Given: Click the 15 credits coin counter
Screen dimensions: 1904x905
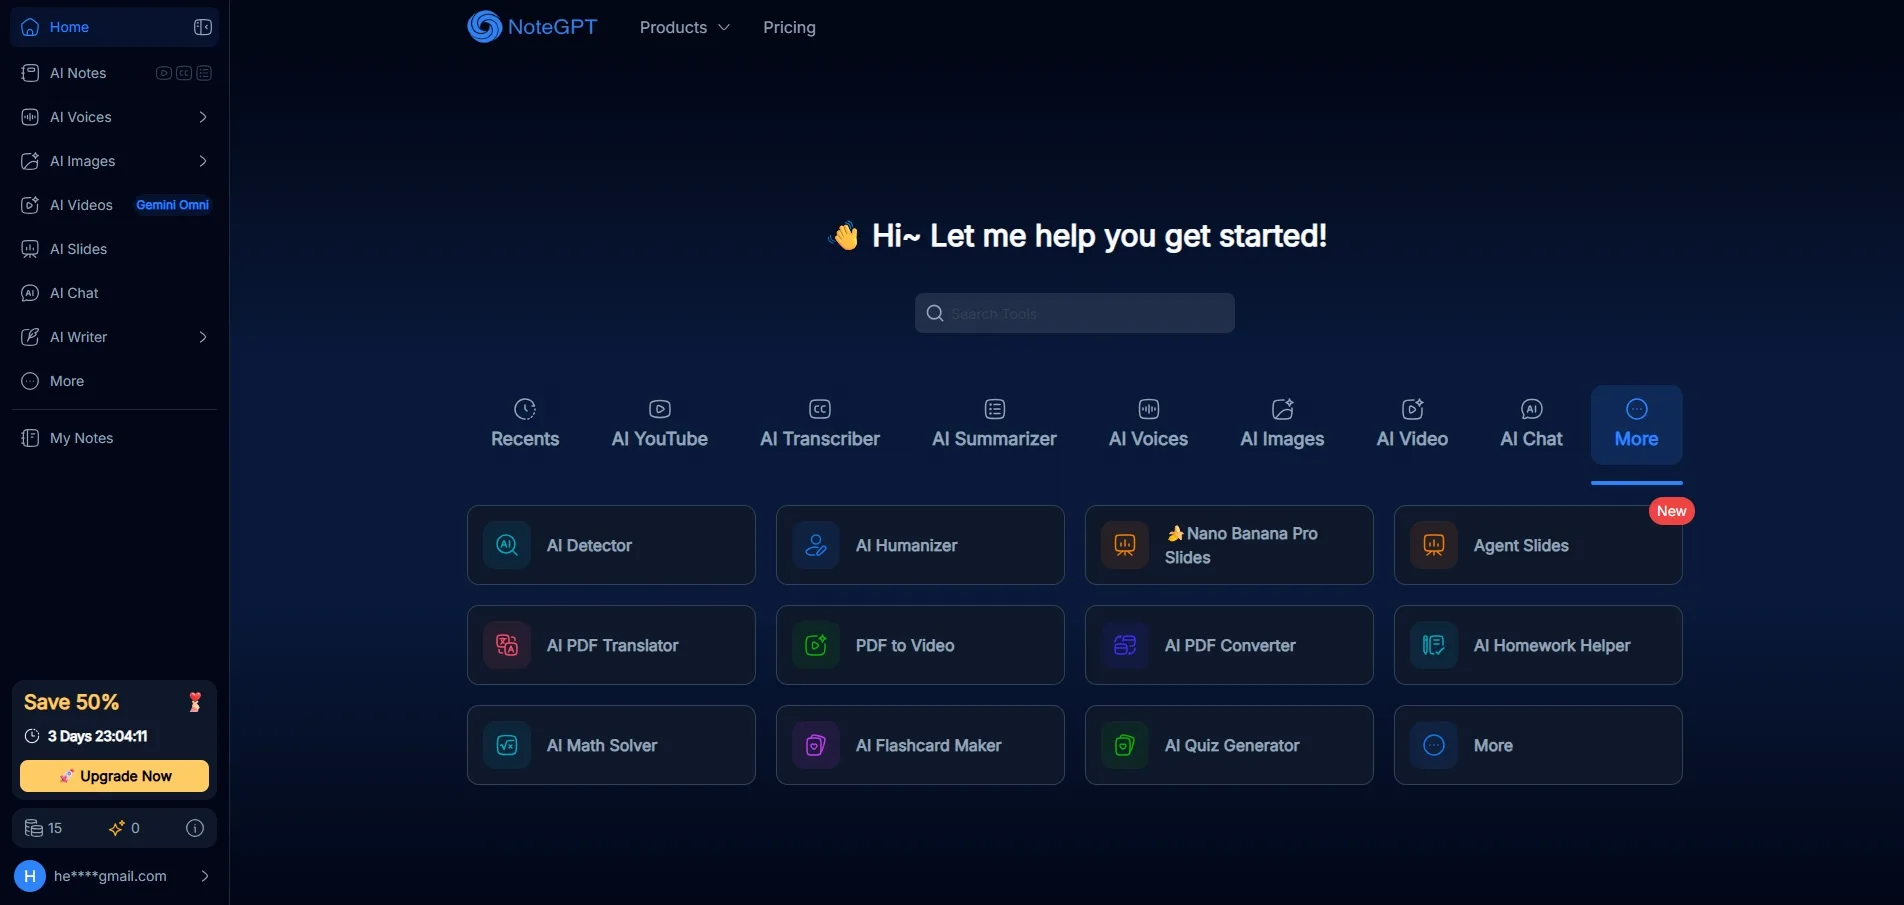Looking at the screenshot, I should click(44, 828).
